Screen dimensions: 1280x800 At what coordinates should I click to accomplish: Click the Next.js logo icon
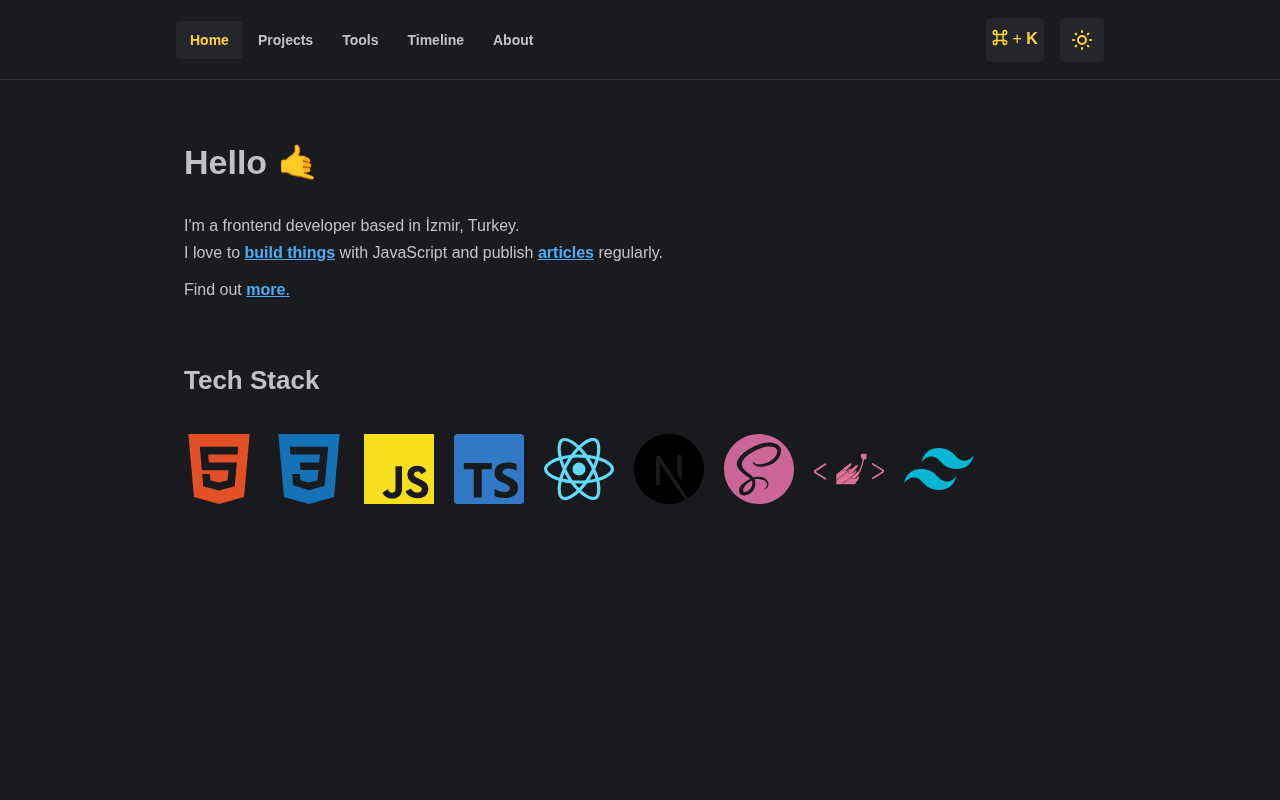coord(669,469)
